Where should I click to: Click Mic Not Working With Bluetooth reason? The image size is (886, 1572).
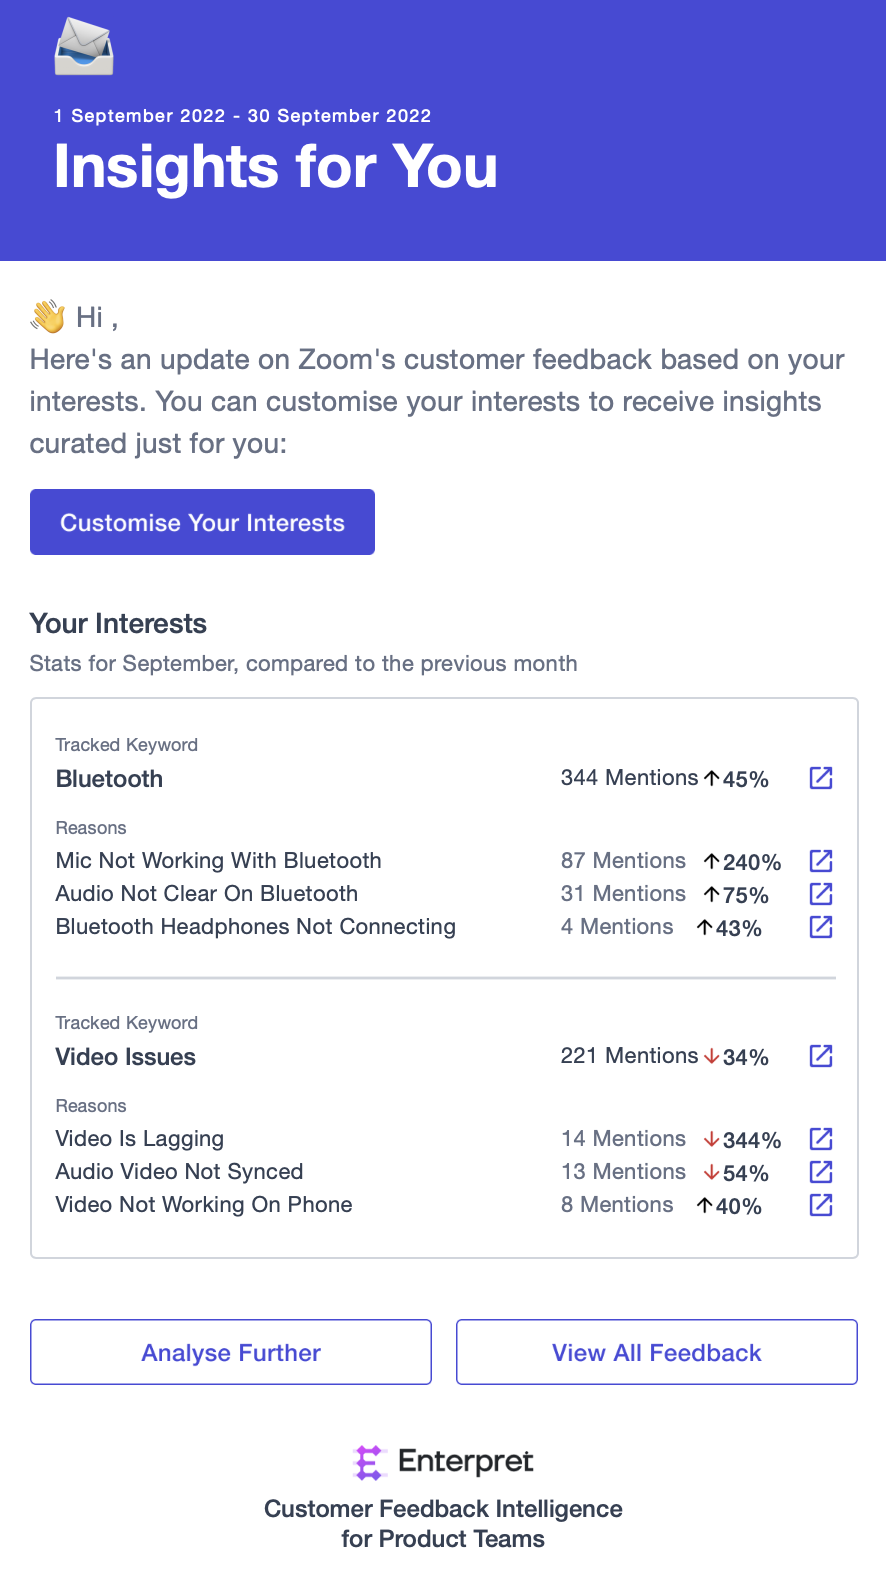coord(219,861)
